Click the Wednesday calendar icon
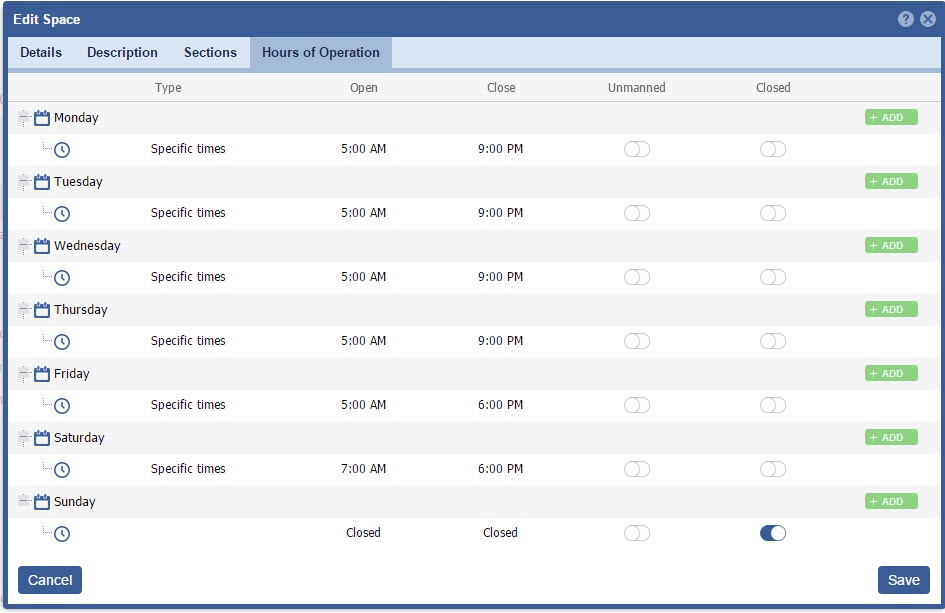The width and height of the screenshot is (945, 613). (x=42, y=246)
